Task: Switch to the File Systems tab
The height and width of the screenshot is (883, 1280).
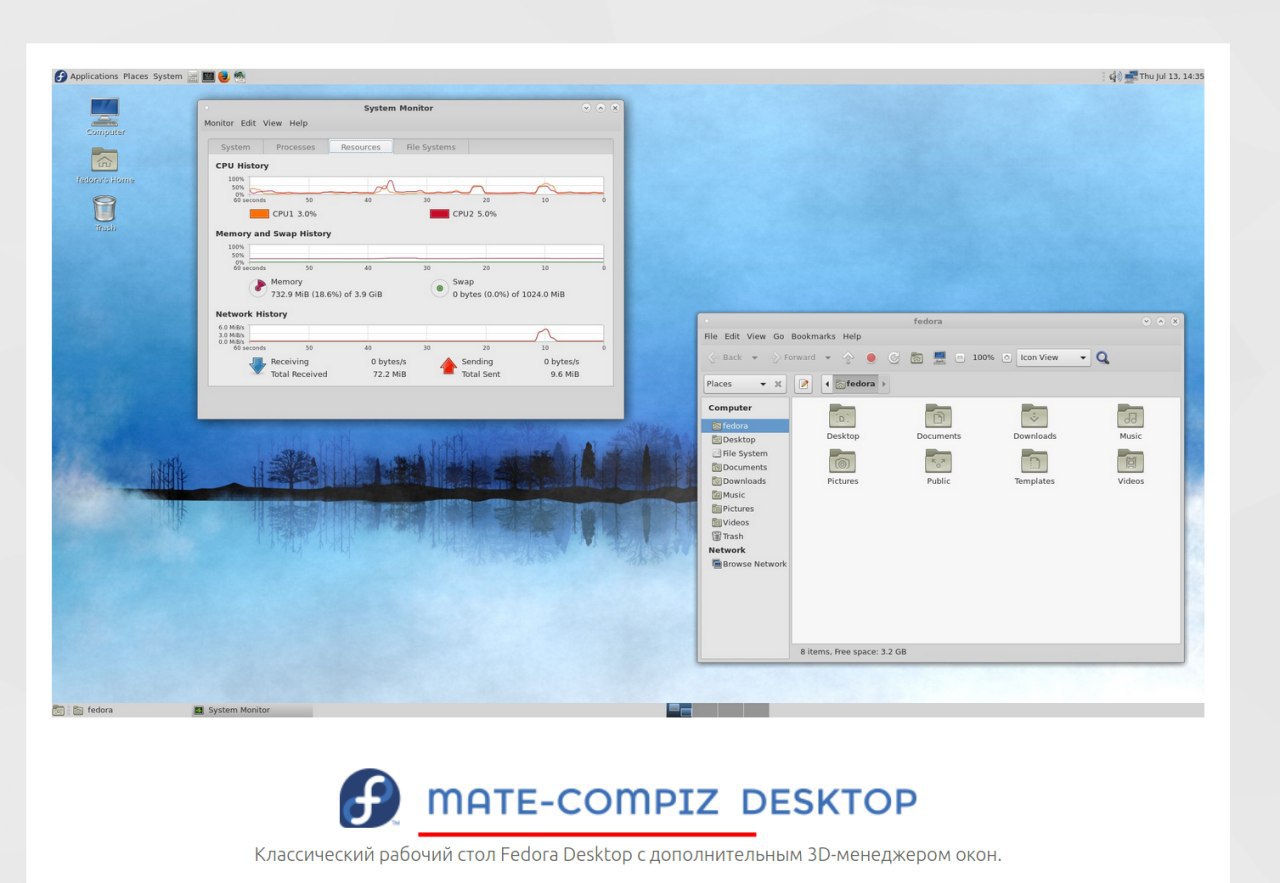Action: coord(431,147)
